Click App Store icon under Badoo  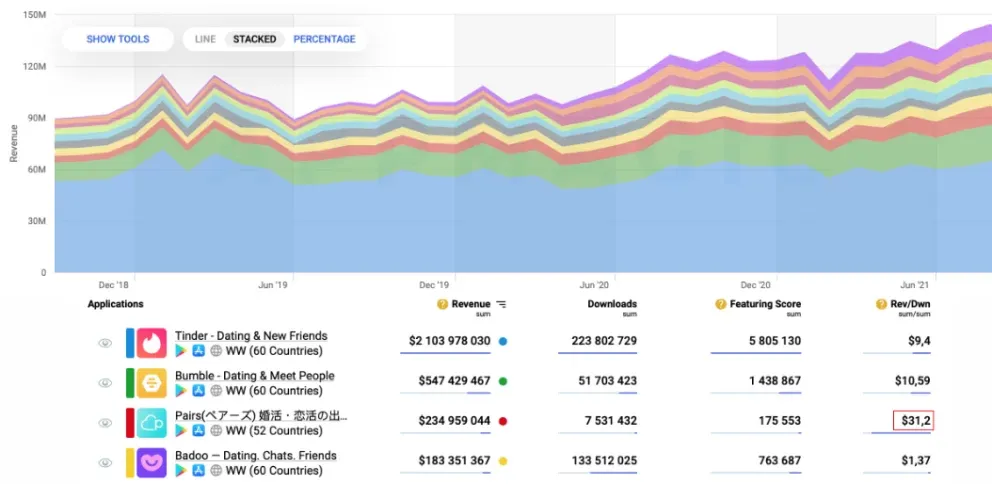[x=199, y=470]
